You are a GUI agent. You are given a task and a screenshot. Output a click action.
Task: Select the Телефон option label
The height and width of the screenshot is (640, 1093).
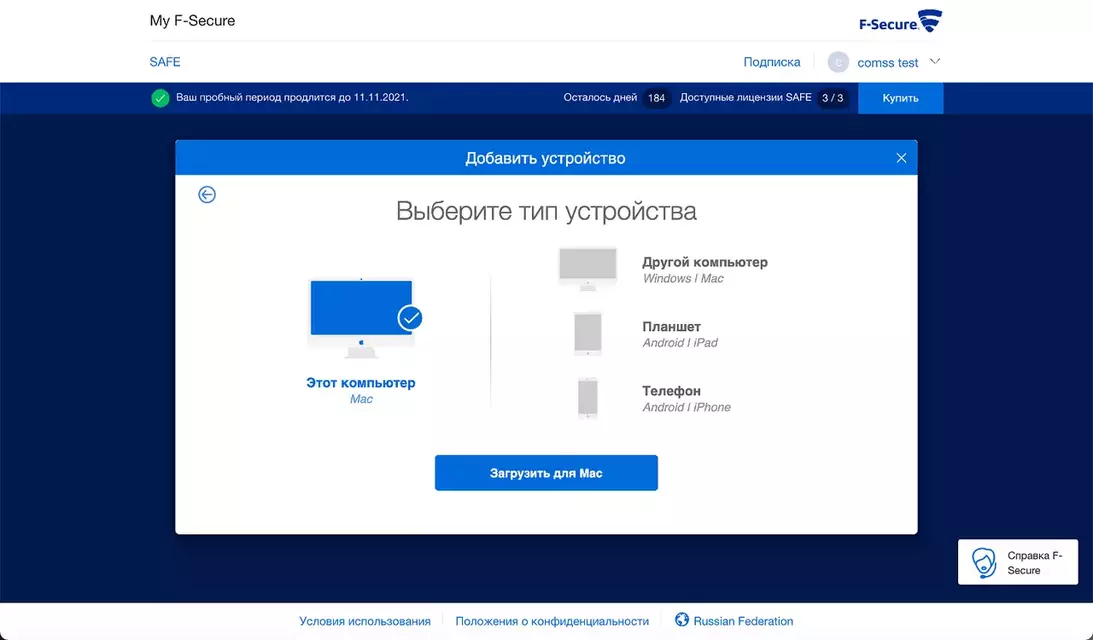pos(671,391)
